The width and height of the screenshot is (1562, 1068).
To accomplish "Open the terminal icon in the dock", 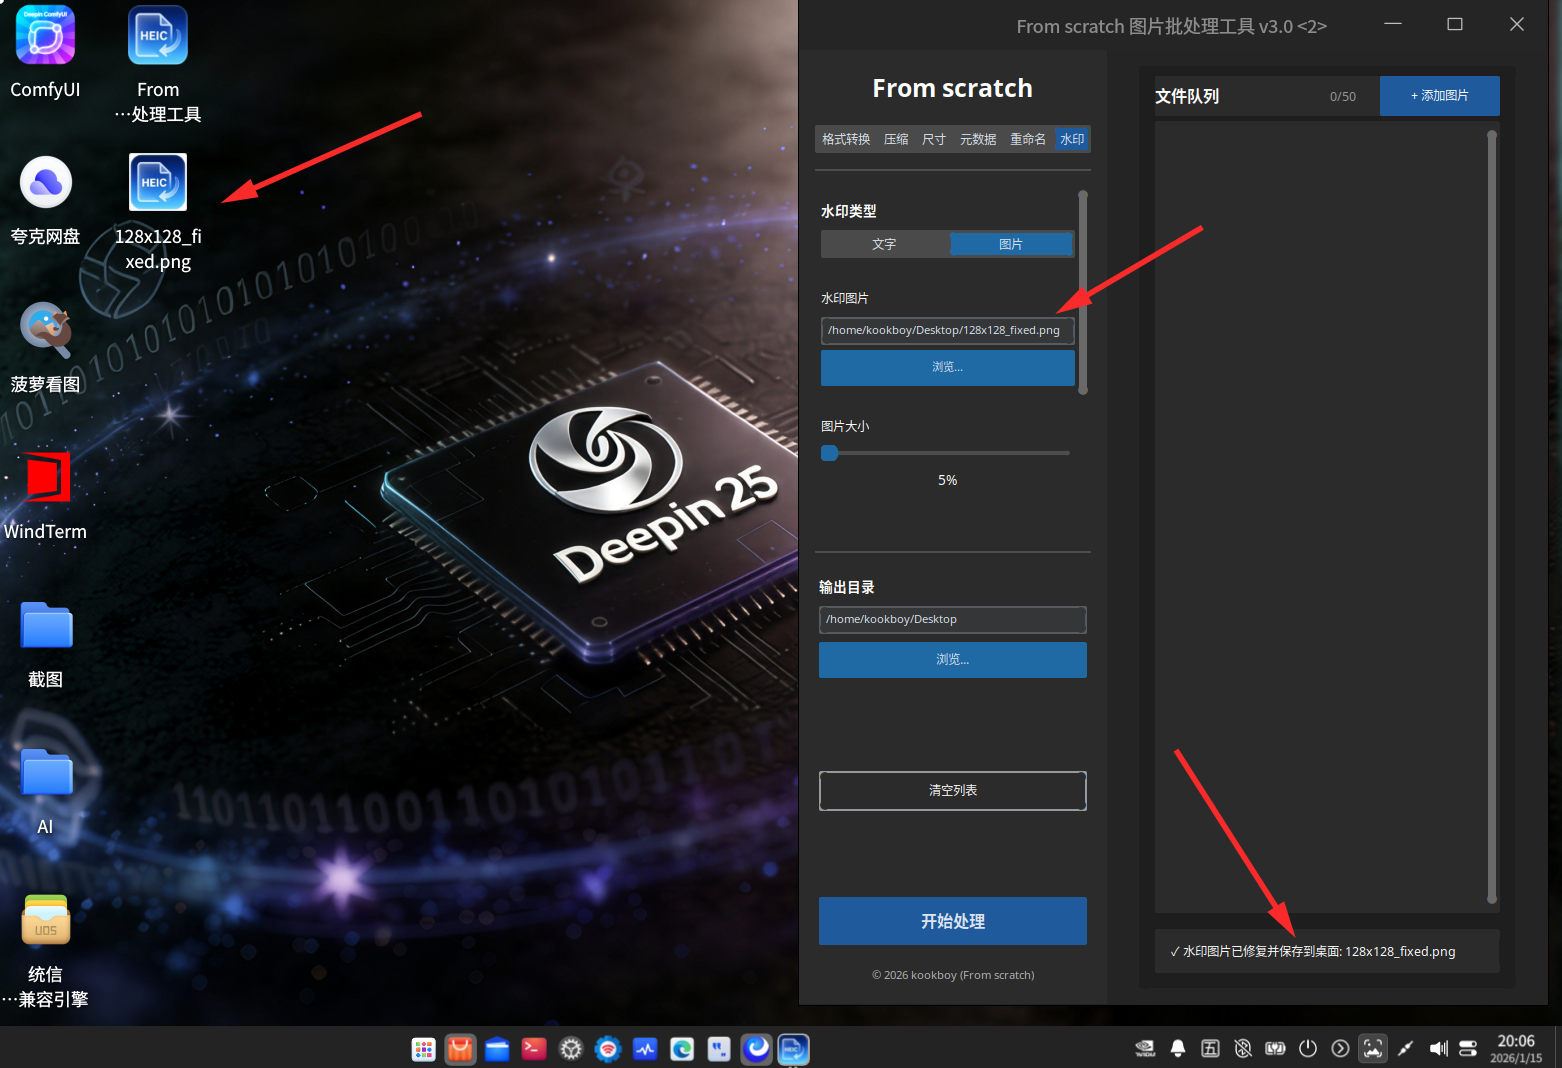I will coord(534,1049).
